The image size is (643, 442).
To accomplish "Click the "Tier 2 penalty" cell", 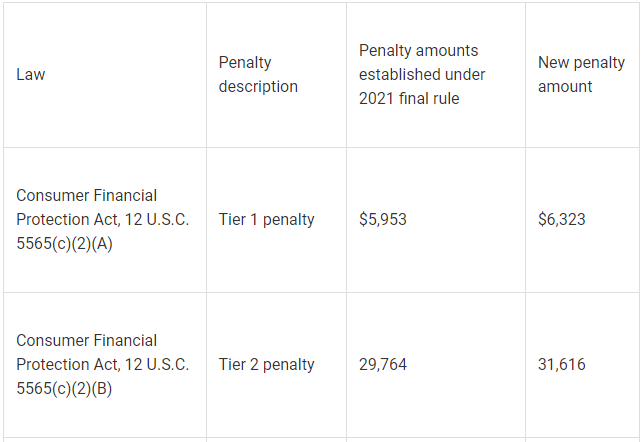I will click(x=267, y=365).
